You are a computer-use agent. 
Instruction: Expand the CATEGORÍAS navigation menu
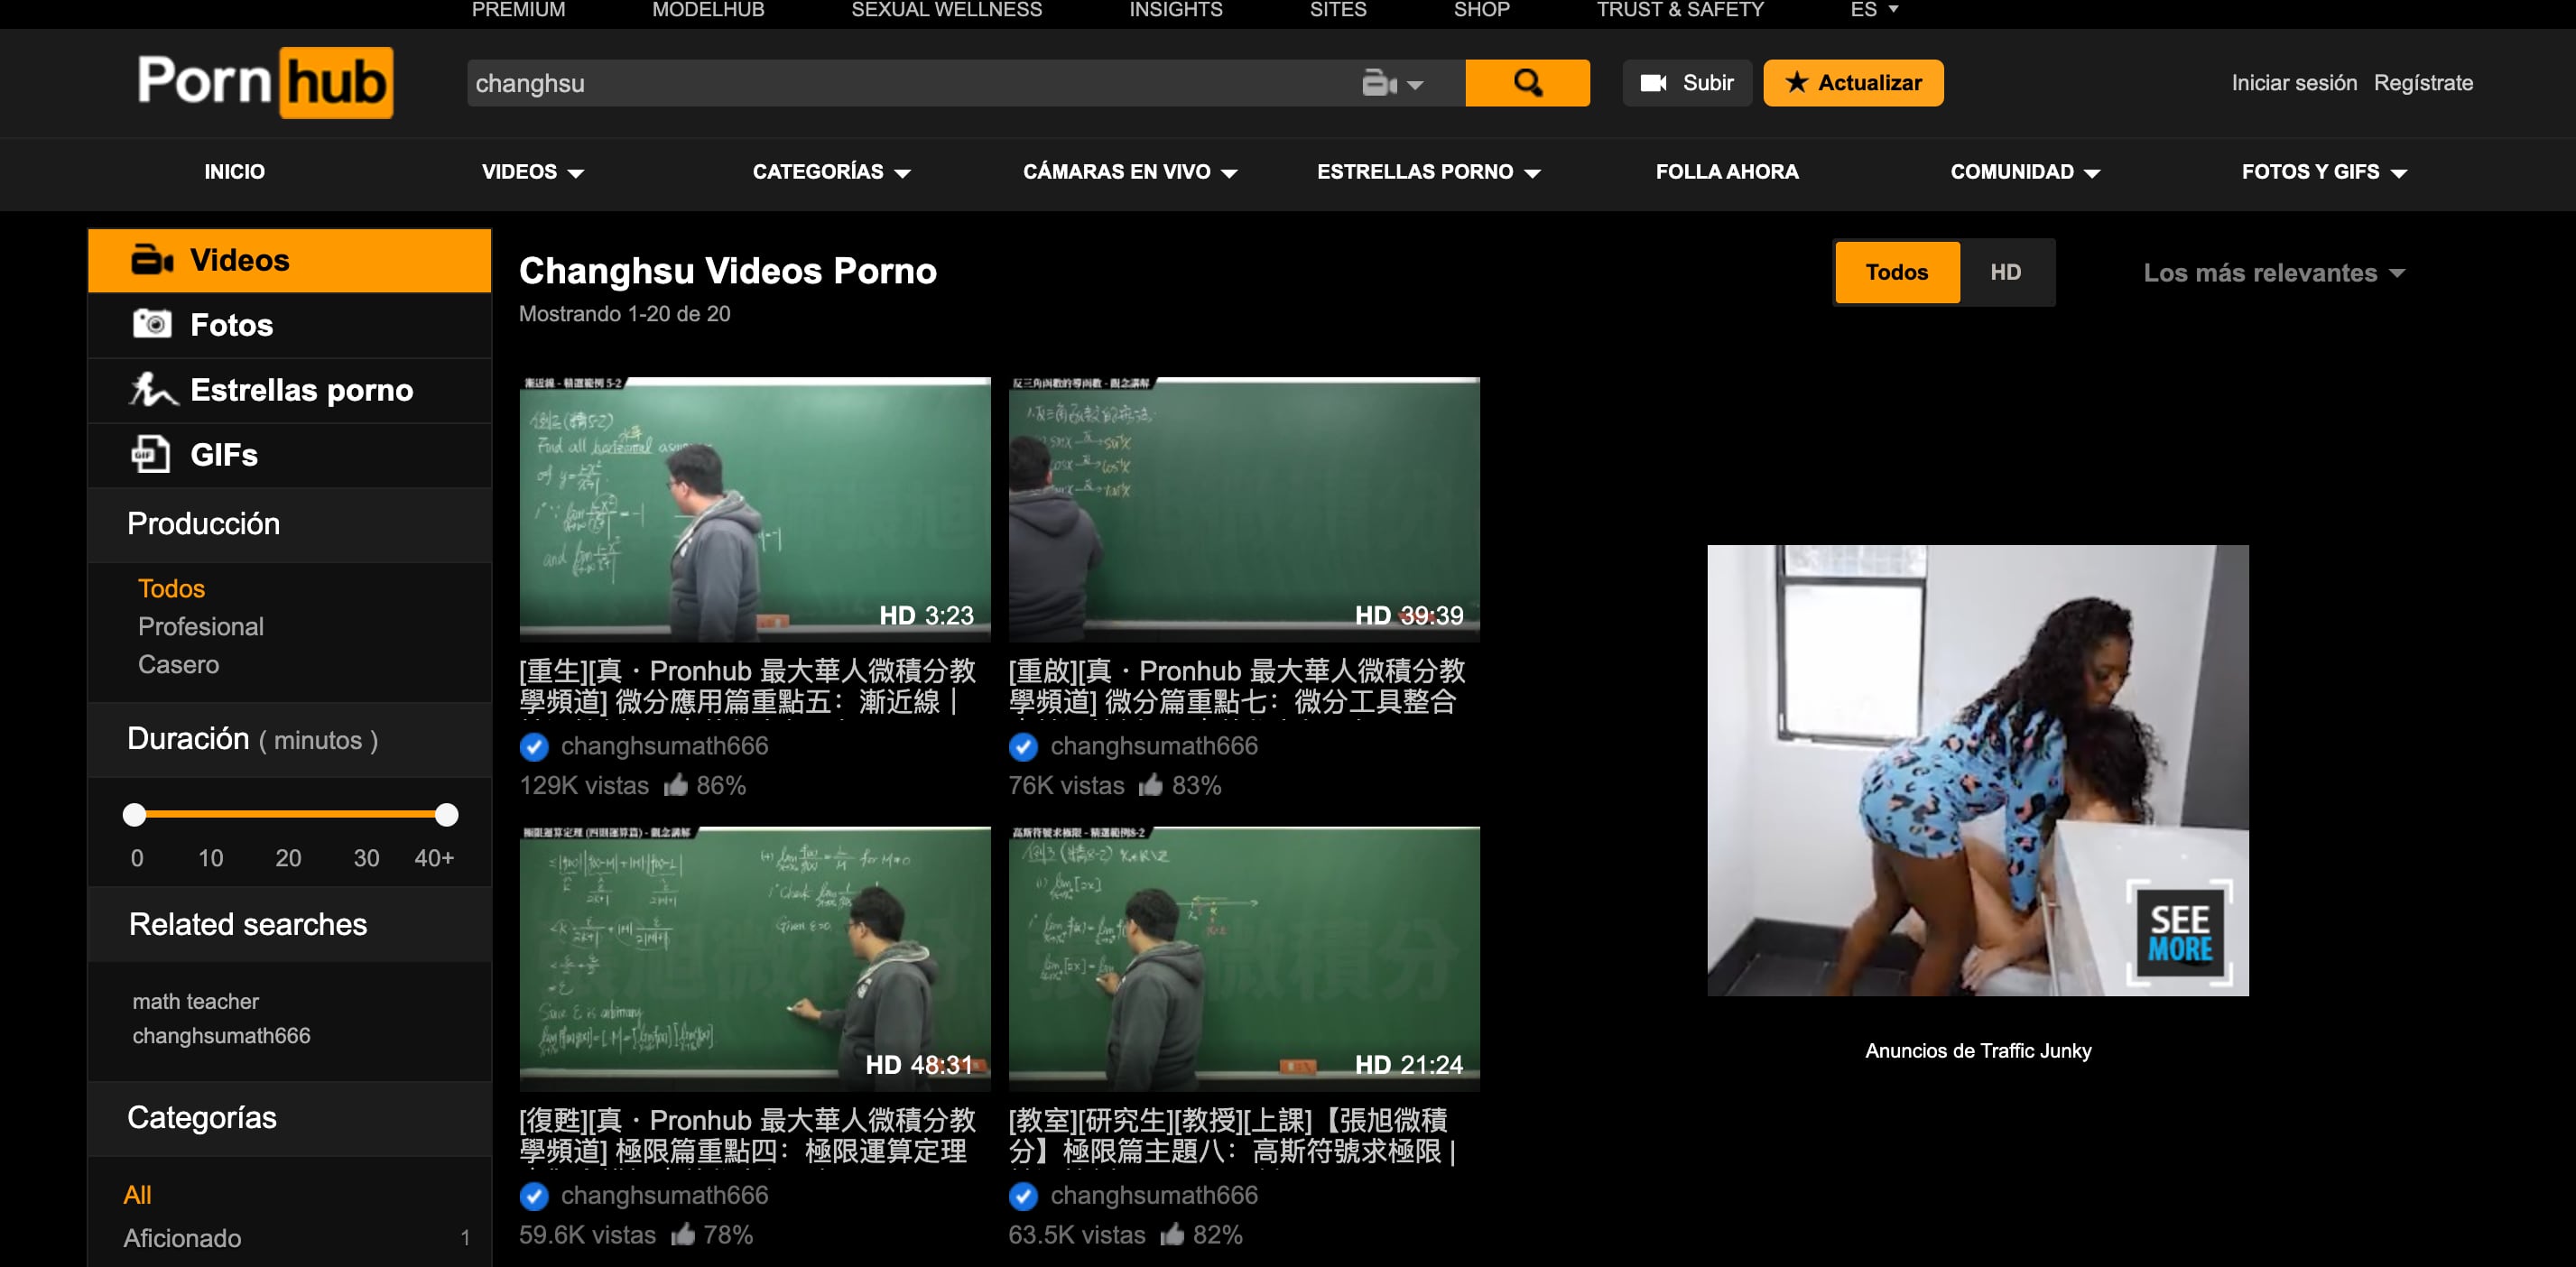point(830,172)
